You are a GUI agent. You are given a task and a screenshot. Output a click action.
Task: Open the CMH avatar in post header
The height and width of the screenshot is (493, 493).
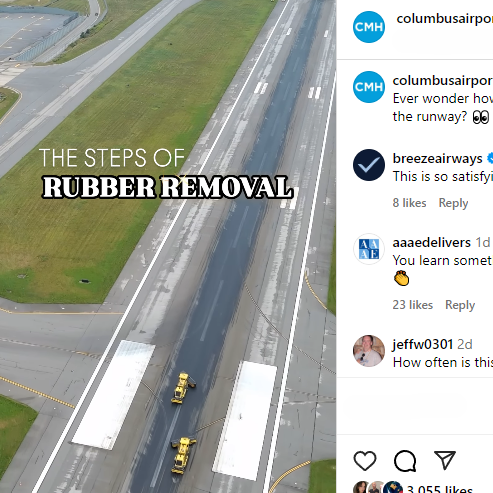[x=369, y=27]
